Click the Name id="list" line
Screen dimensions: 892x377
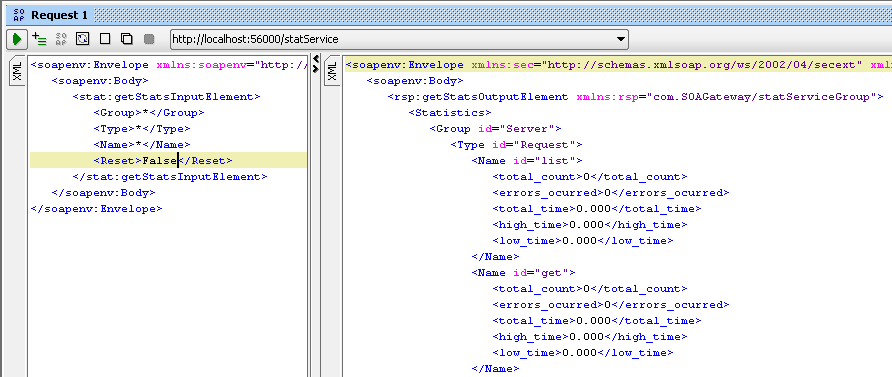[527, 160]
